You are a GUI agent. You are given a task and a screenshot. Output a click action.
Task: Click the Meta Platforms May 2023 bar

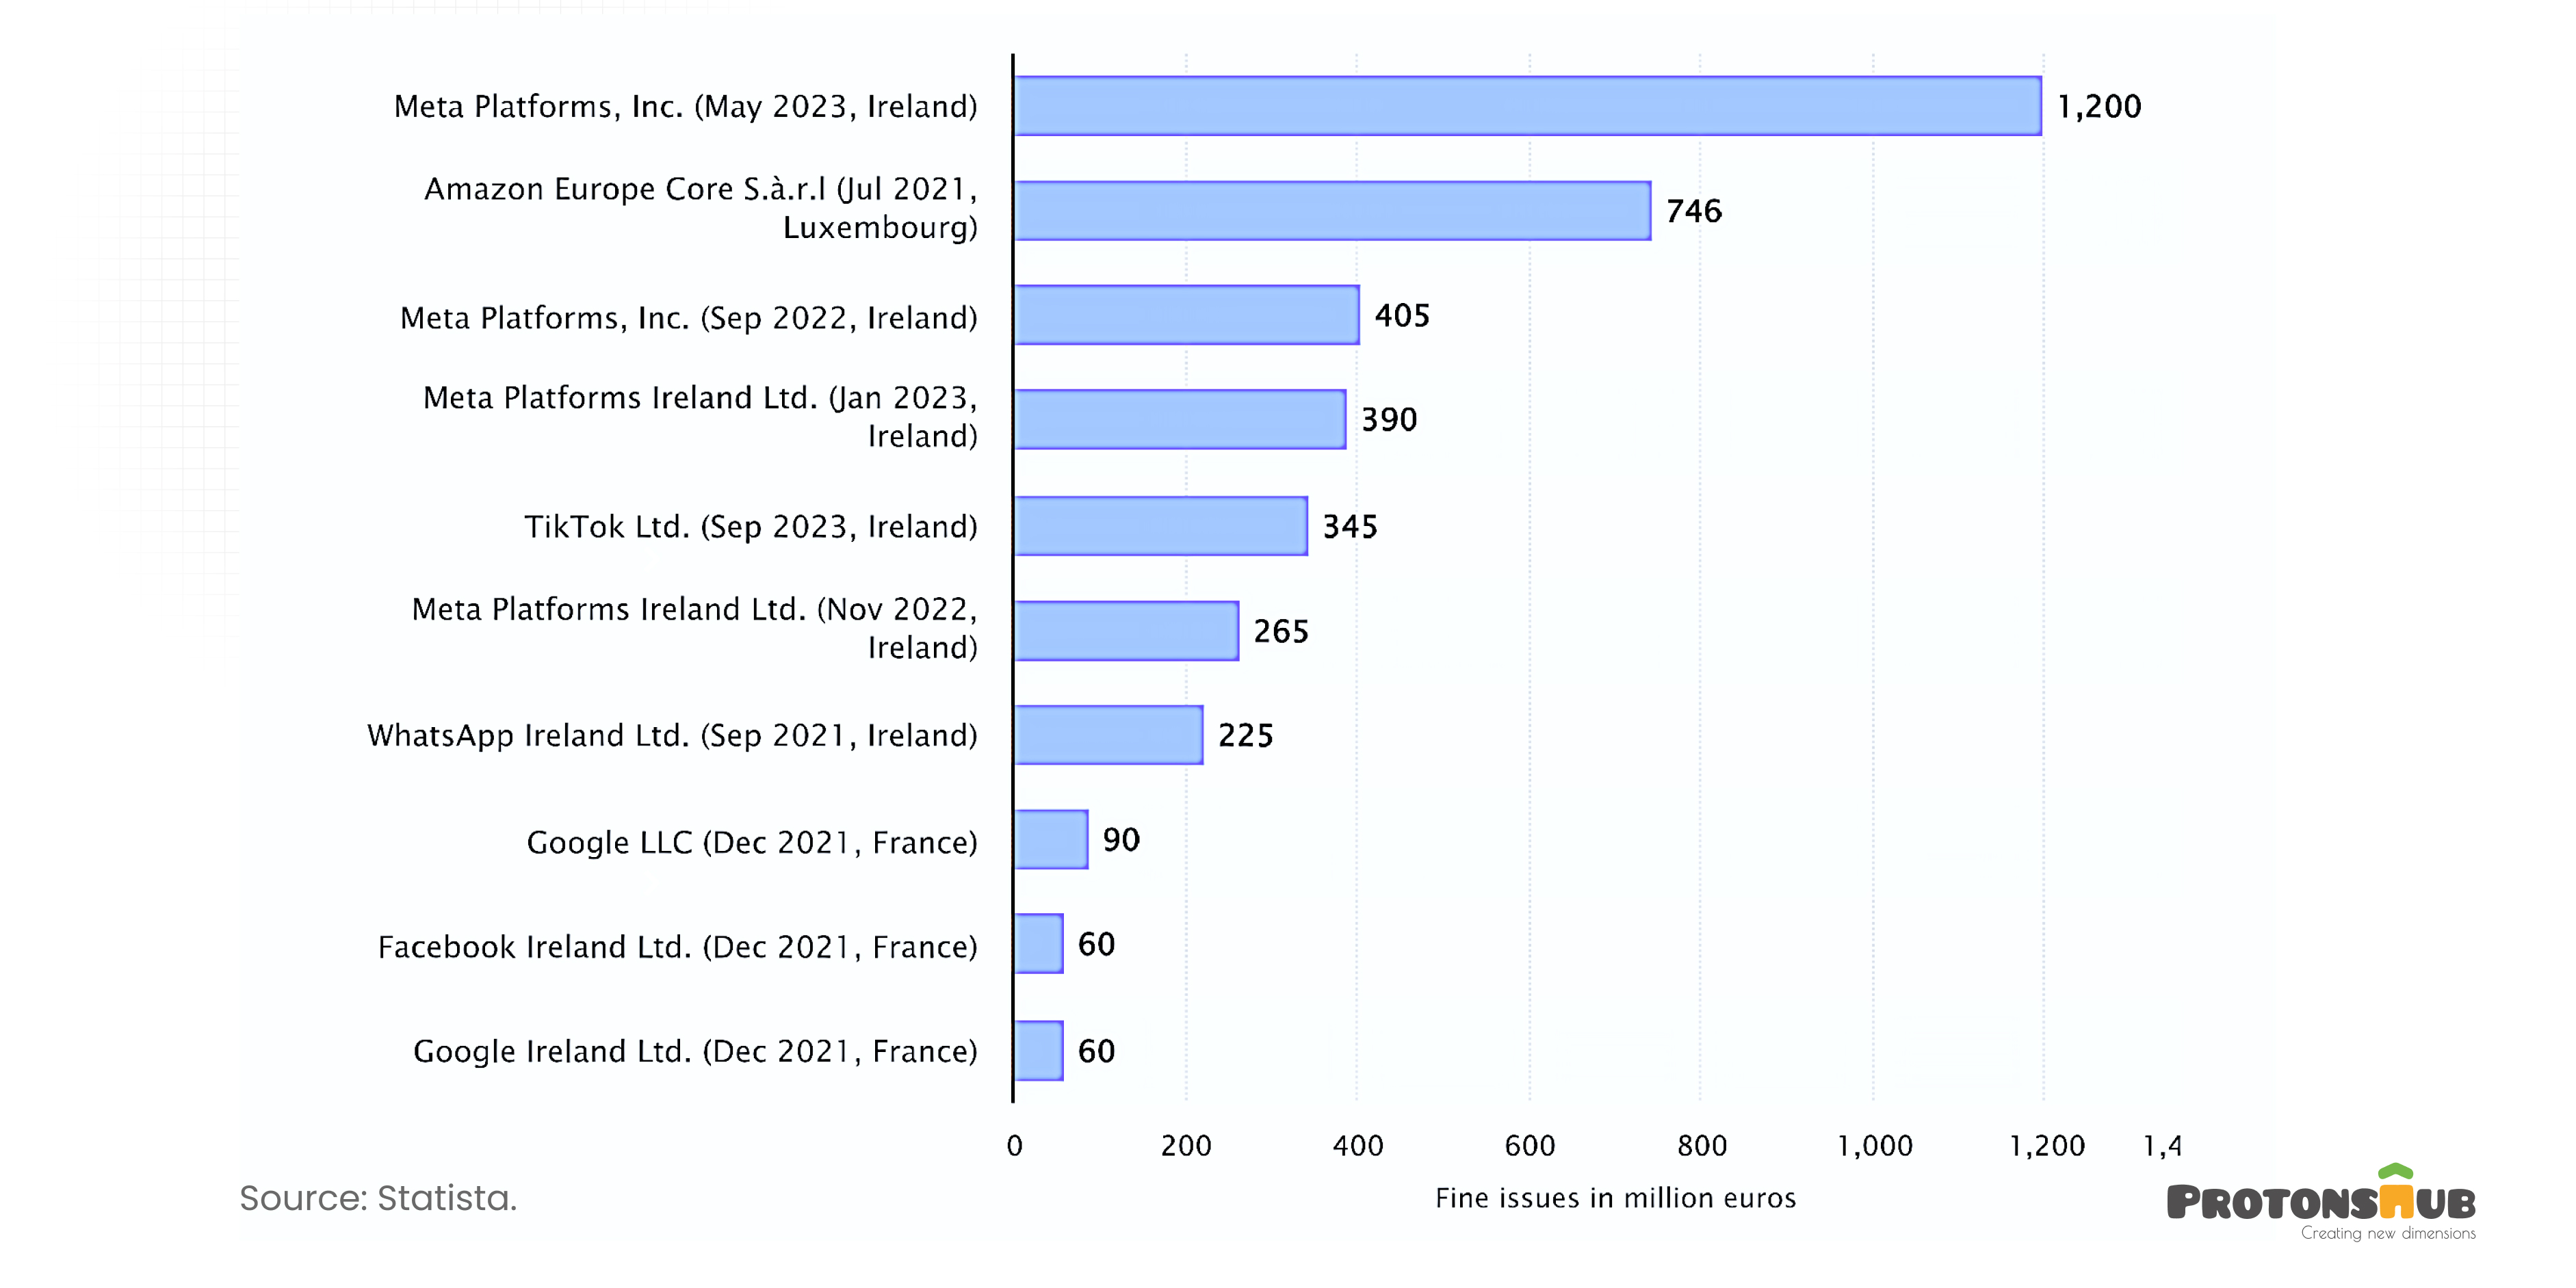(x=1527, y=106)
